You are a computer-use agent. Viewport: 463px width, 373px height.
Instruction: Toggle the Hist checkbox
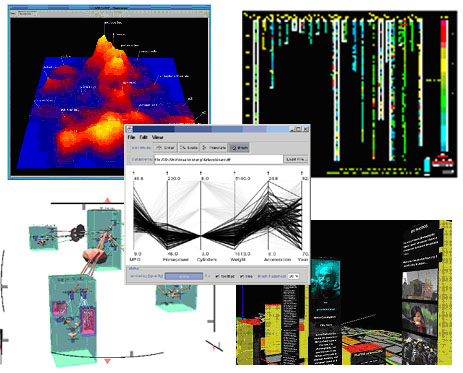[x=247, y=276]
